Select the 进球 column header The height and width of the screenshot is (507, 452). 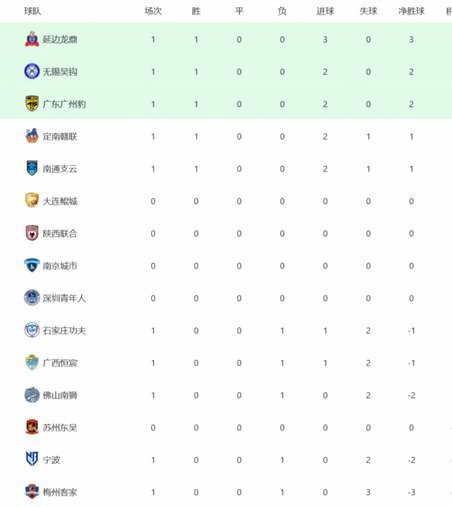click(x=325, y=11)
